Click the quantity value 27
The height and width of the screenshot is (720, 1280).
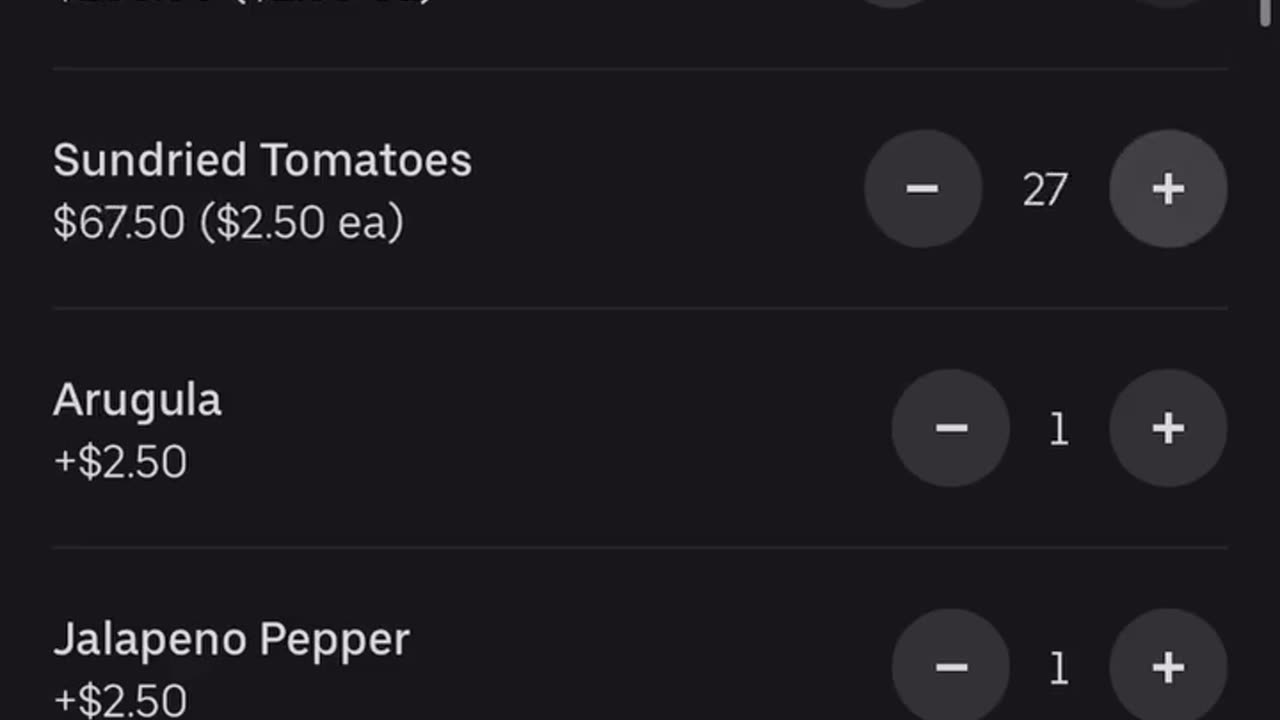point(1045,189)
